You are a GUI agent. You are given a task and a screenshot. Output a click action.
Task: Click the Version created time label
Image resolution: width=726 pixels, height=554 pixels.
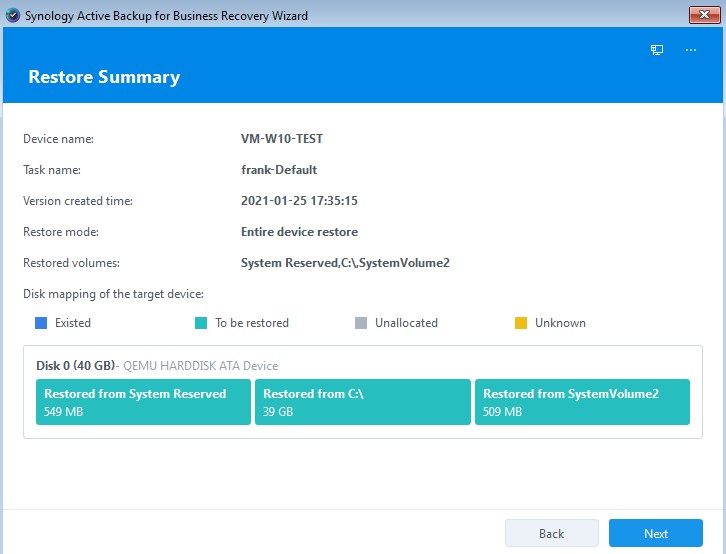(78, 201)
